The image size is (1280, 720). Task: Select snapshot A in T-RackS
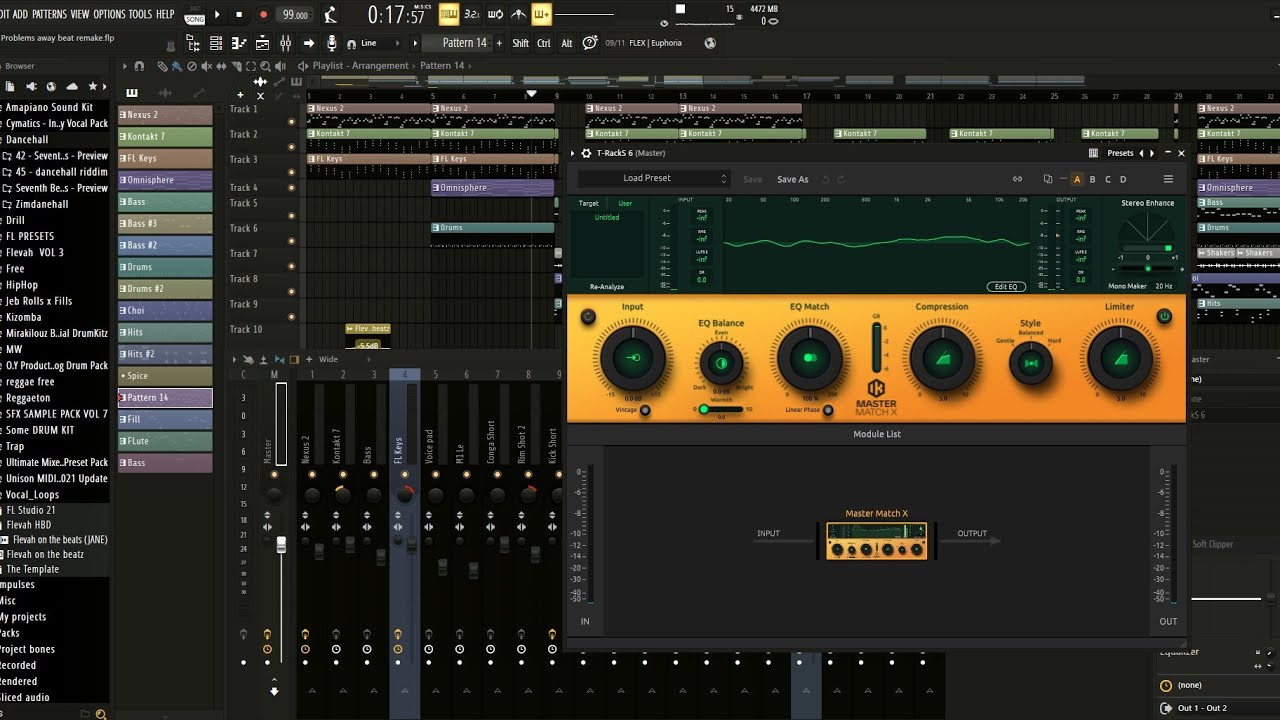click(x=1077, y=179)
